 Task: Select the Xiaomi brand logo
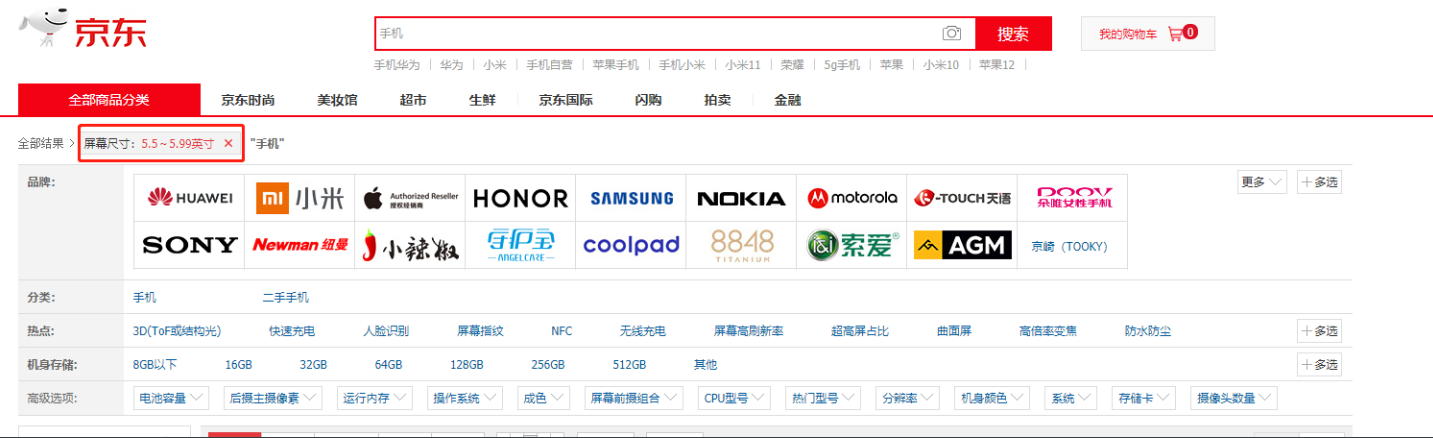pos(300,198)
